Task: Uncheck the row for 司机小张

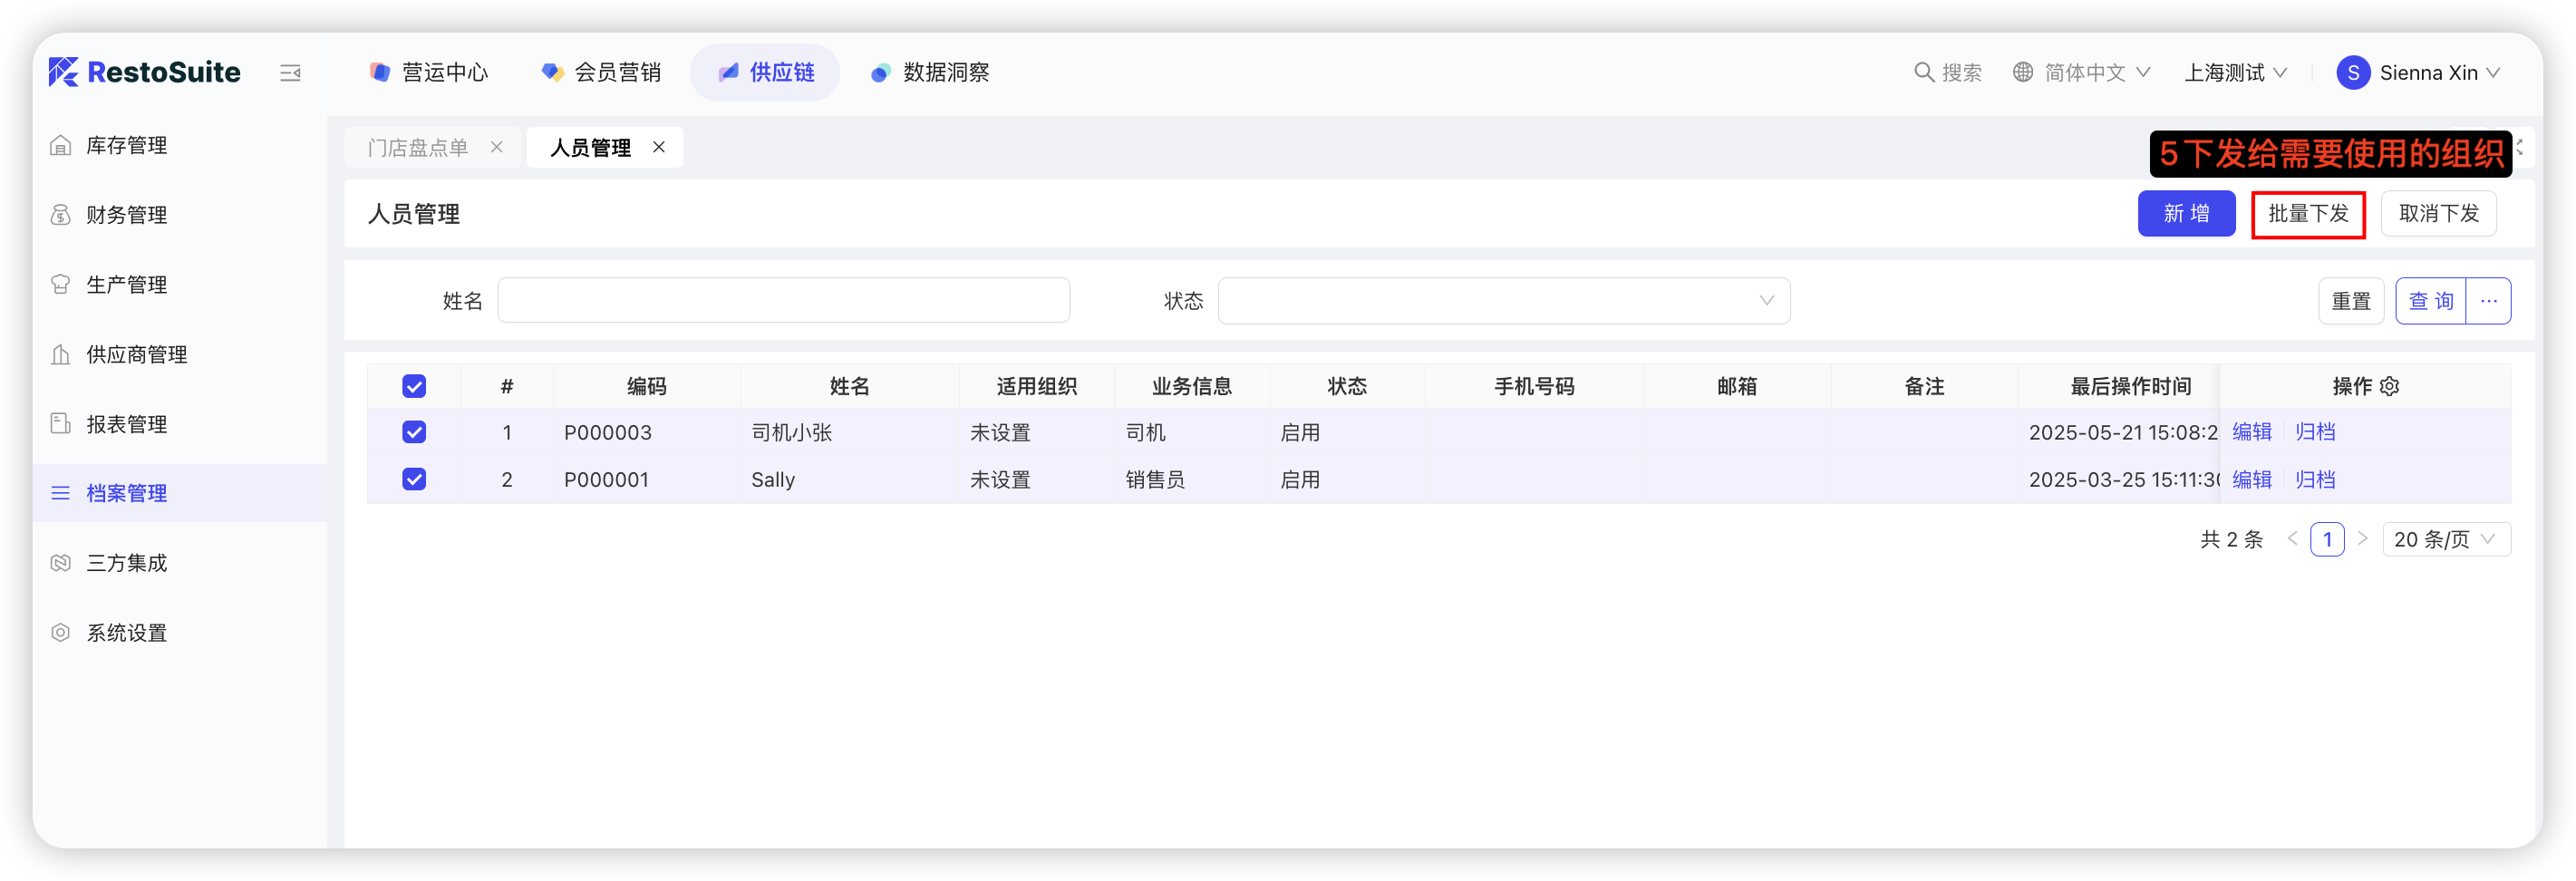Action: (x=414, y=432)
